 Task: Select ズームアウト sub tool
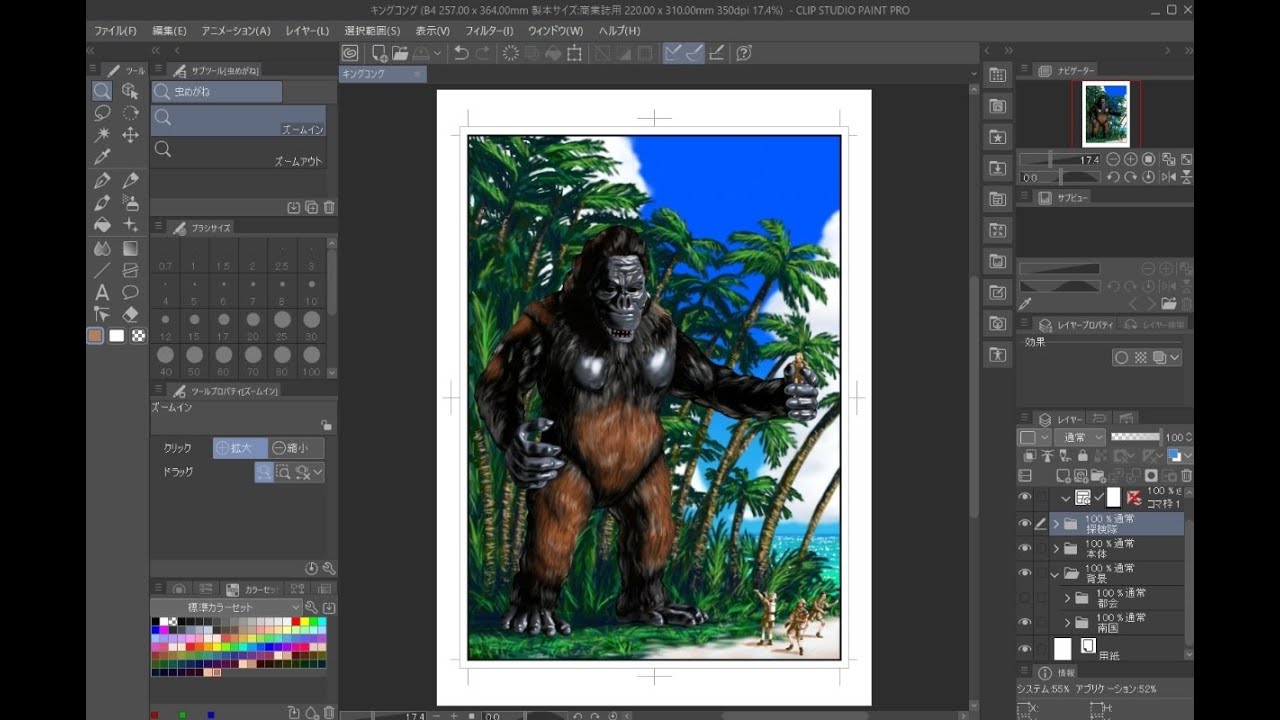click(239, 153)
